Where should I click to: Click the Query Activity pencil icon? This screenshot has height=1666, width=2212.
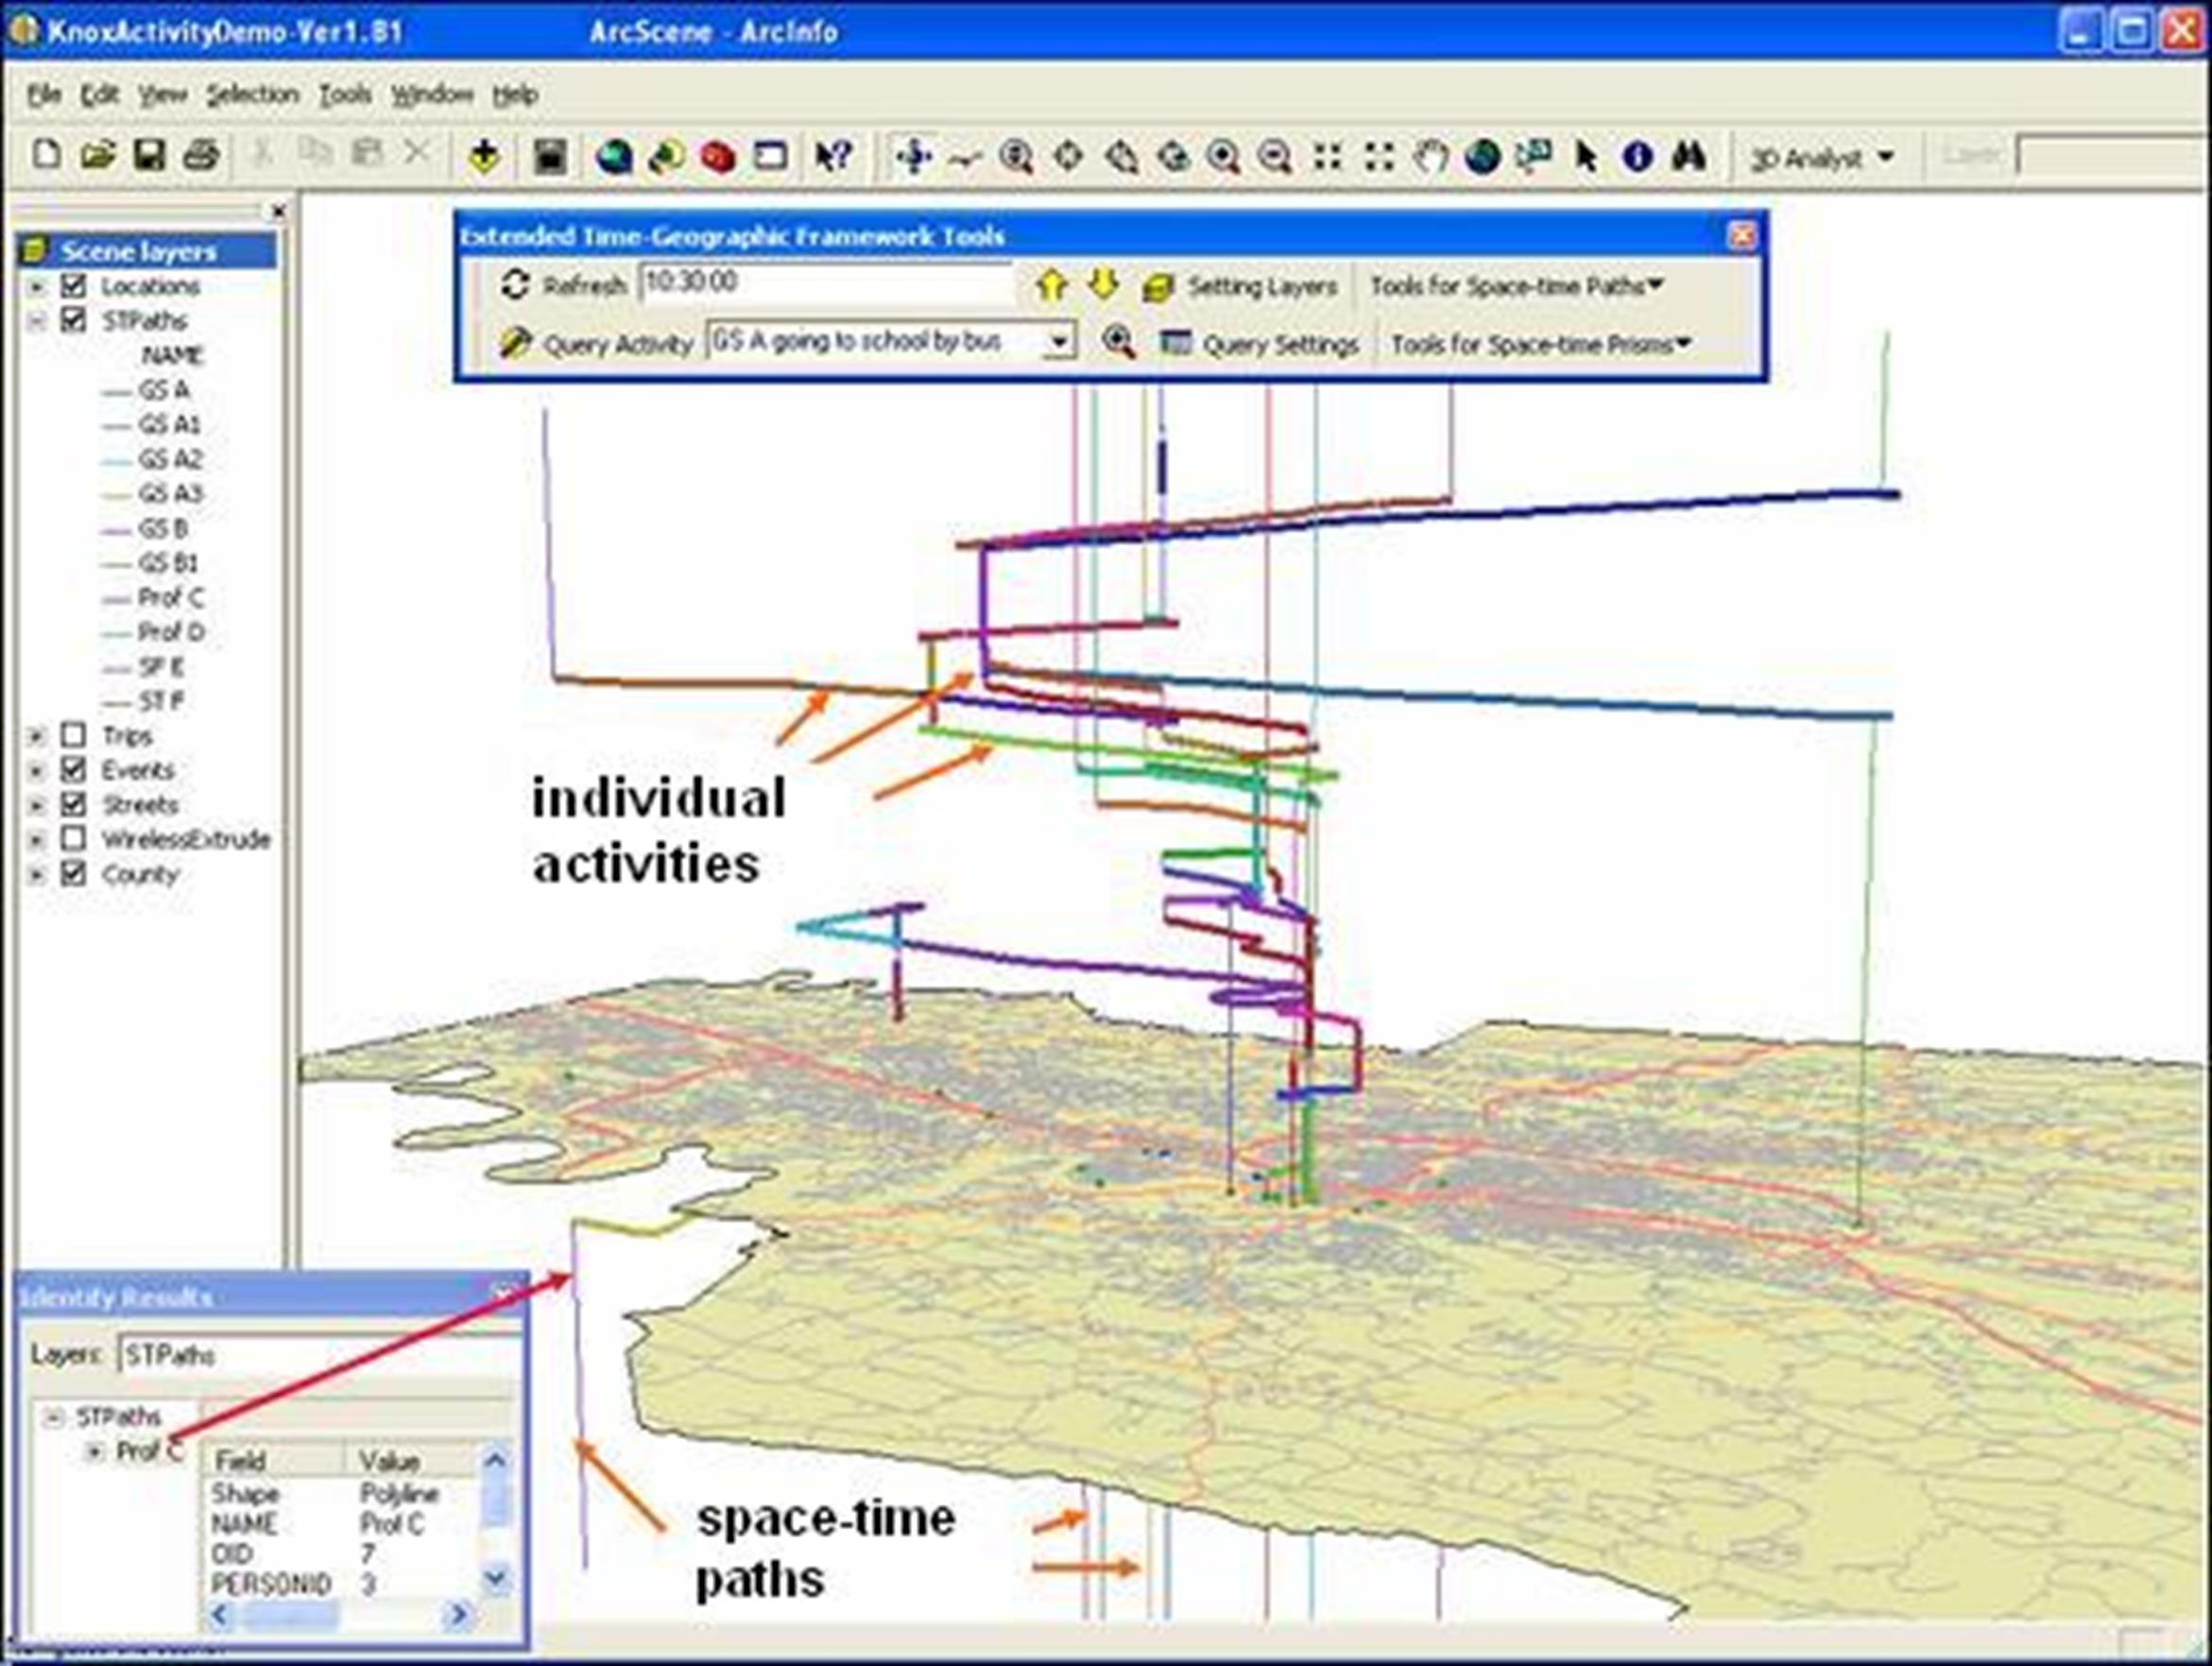[514, 343]
